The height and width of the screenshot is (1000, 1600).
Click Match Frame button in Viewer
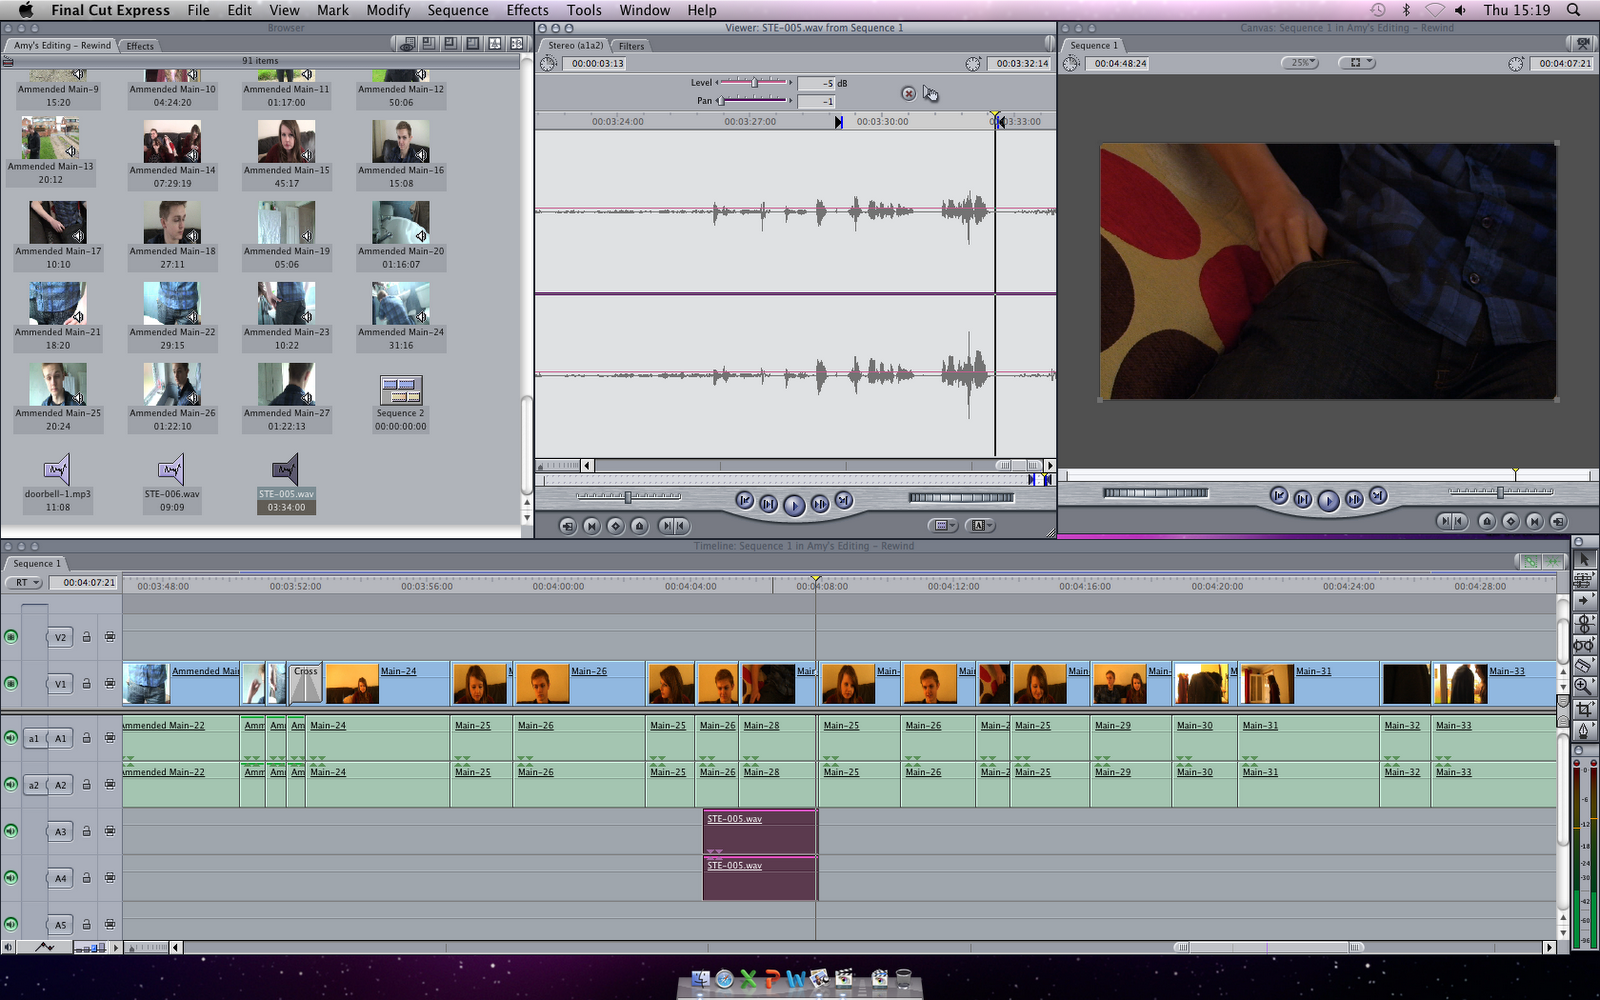[567, 526]
